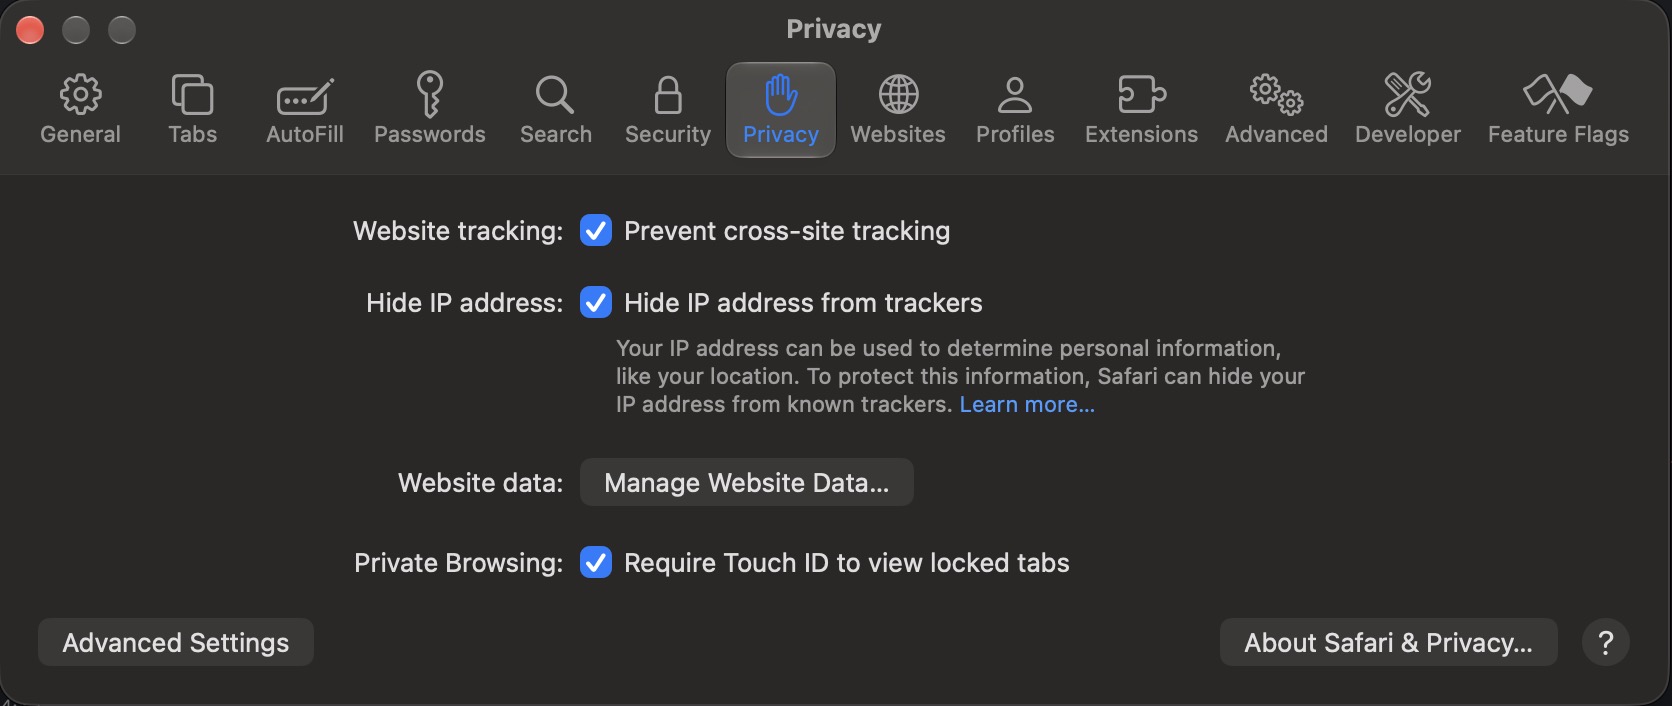Open AutoFill preferences

(x=305, y=110)
